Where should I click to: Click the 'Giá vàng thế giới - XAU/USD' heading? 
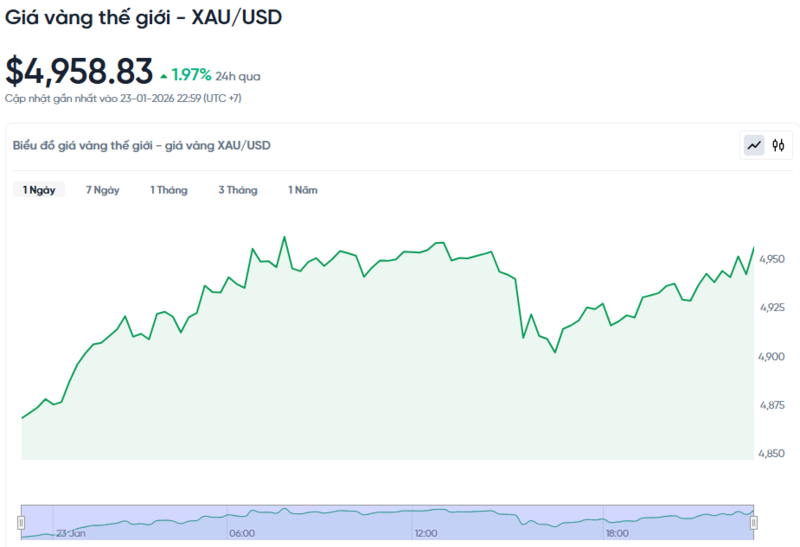(144, 19)
